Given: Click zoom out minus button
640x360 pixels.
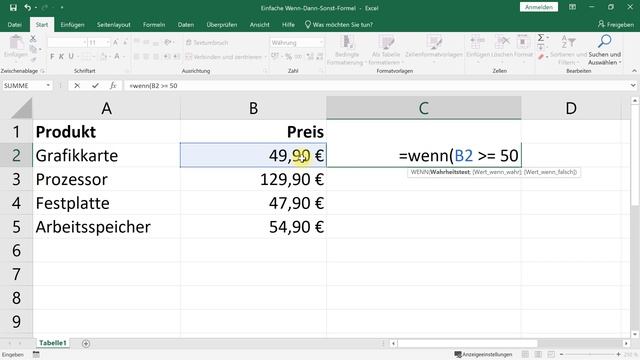Looking at the screenshot, I should [x=562, y=354].
